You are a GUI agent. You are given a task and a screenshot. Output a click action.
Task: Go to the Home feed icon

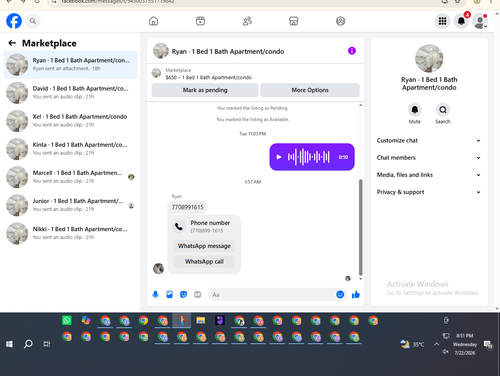click(153, 21)
